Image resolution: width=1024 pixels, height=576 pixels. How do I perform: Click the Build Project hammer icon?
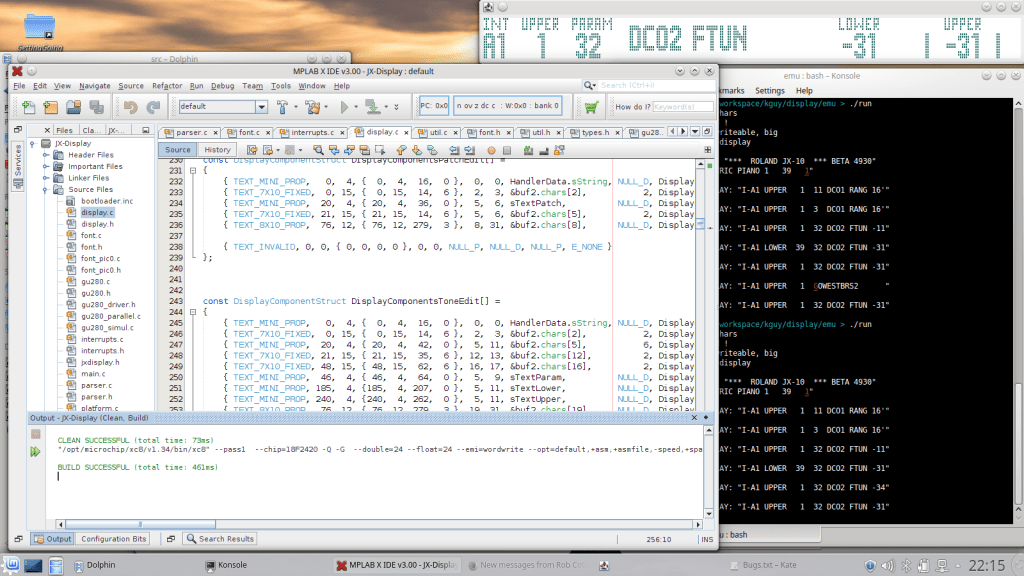point(282,106)
